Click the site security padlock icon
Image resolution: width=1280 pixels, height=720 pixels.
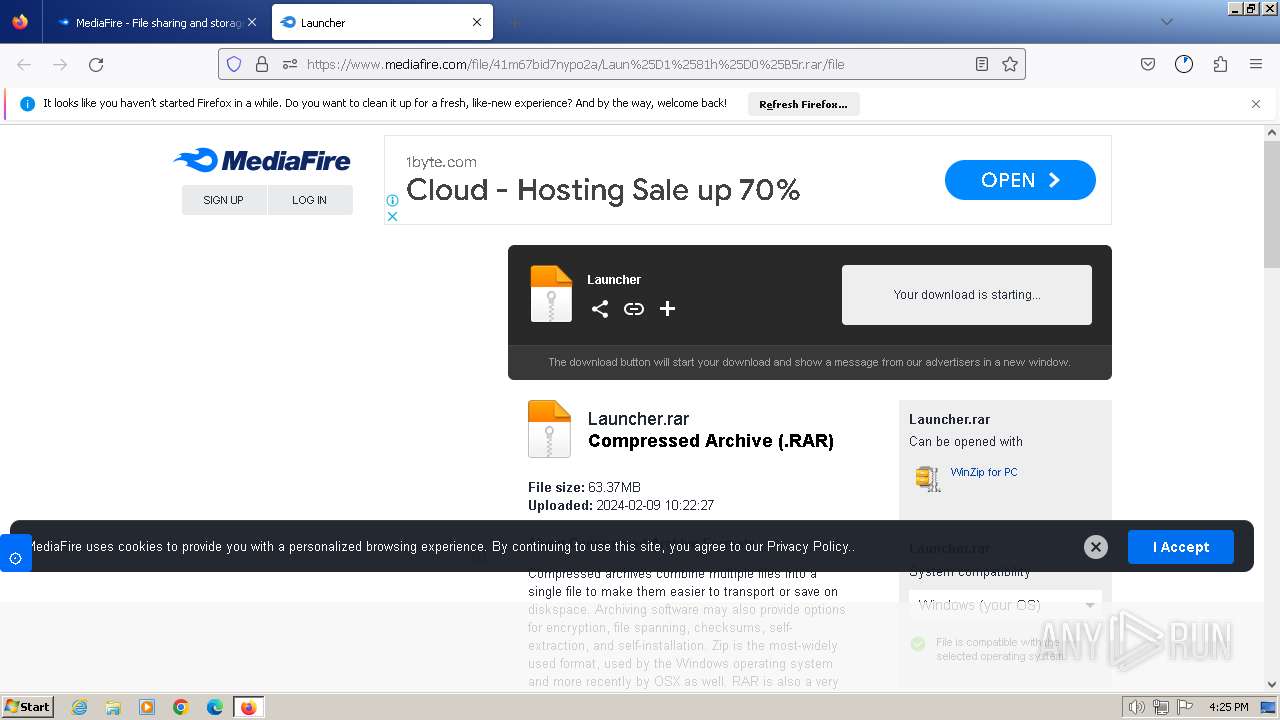pos(262,64)
